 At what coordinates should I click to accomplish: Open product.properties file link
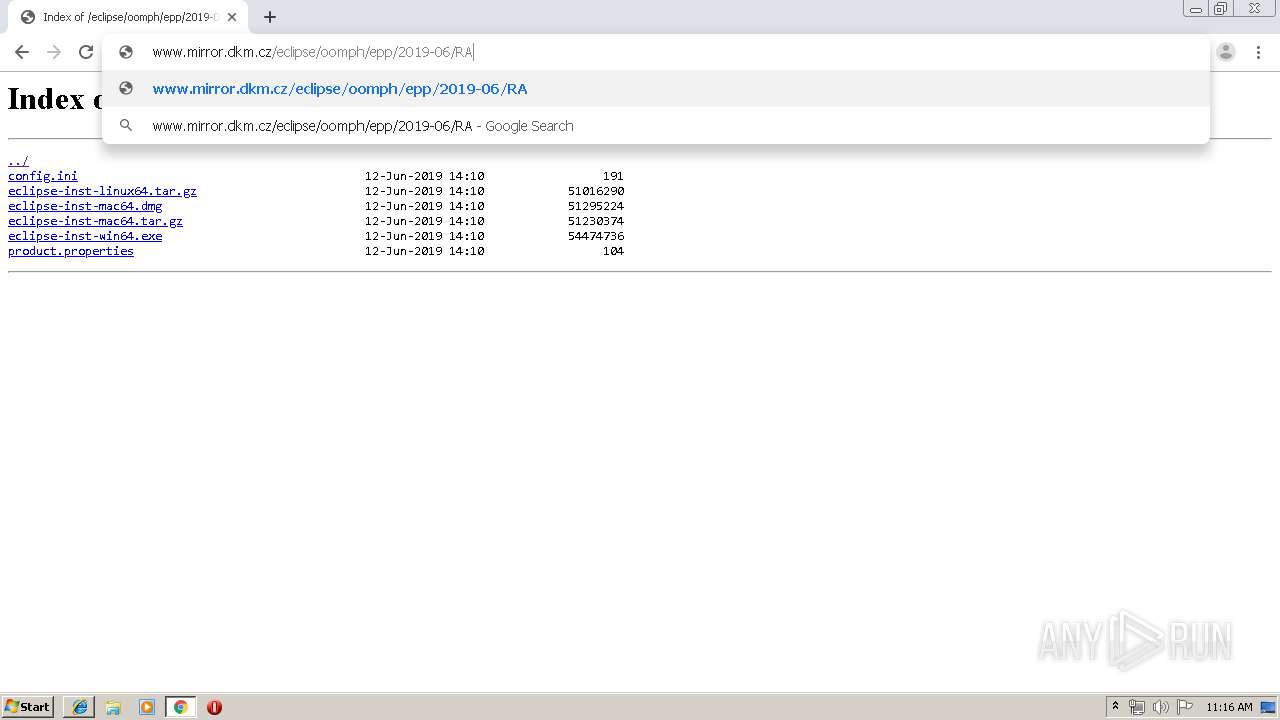pyautogui.click(x=71, y=251)
